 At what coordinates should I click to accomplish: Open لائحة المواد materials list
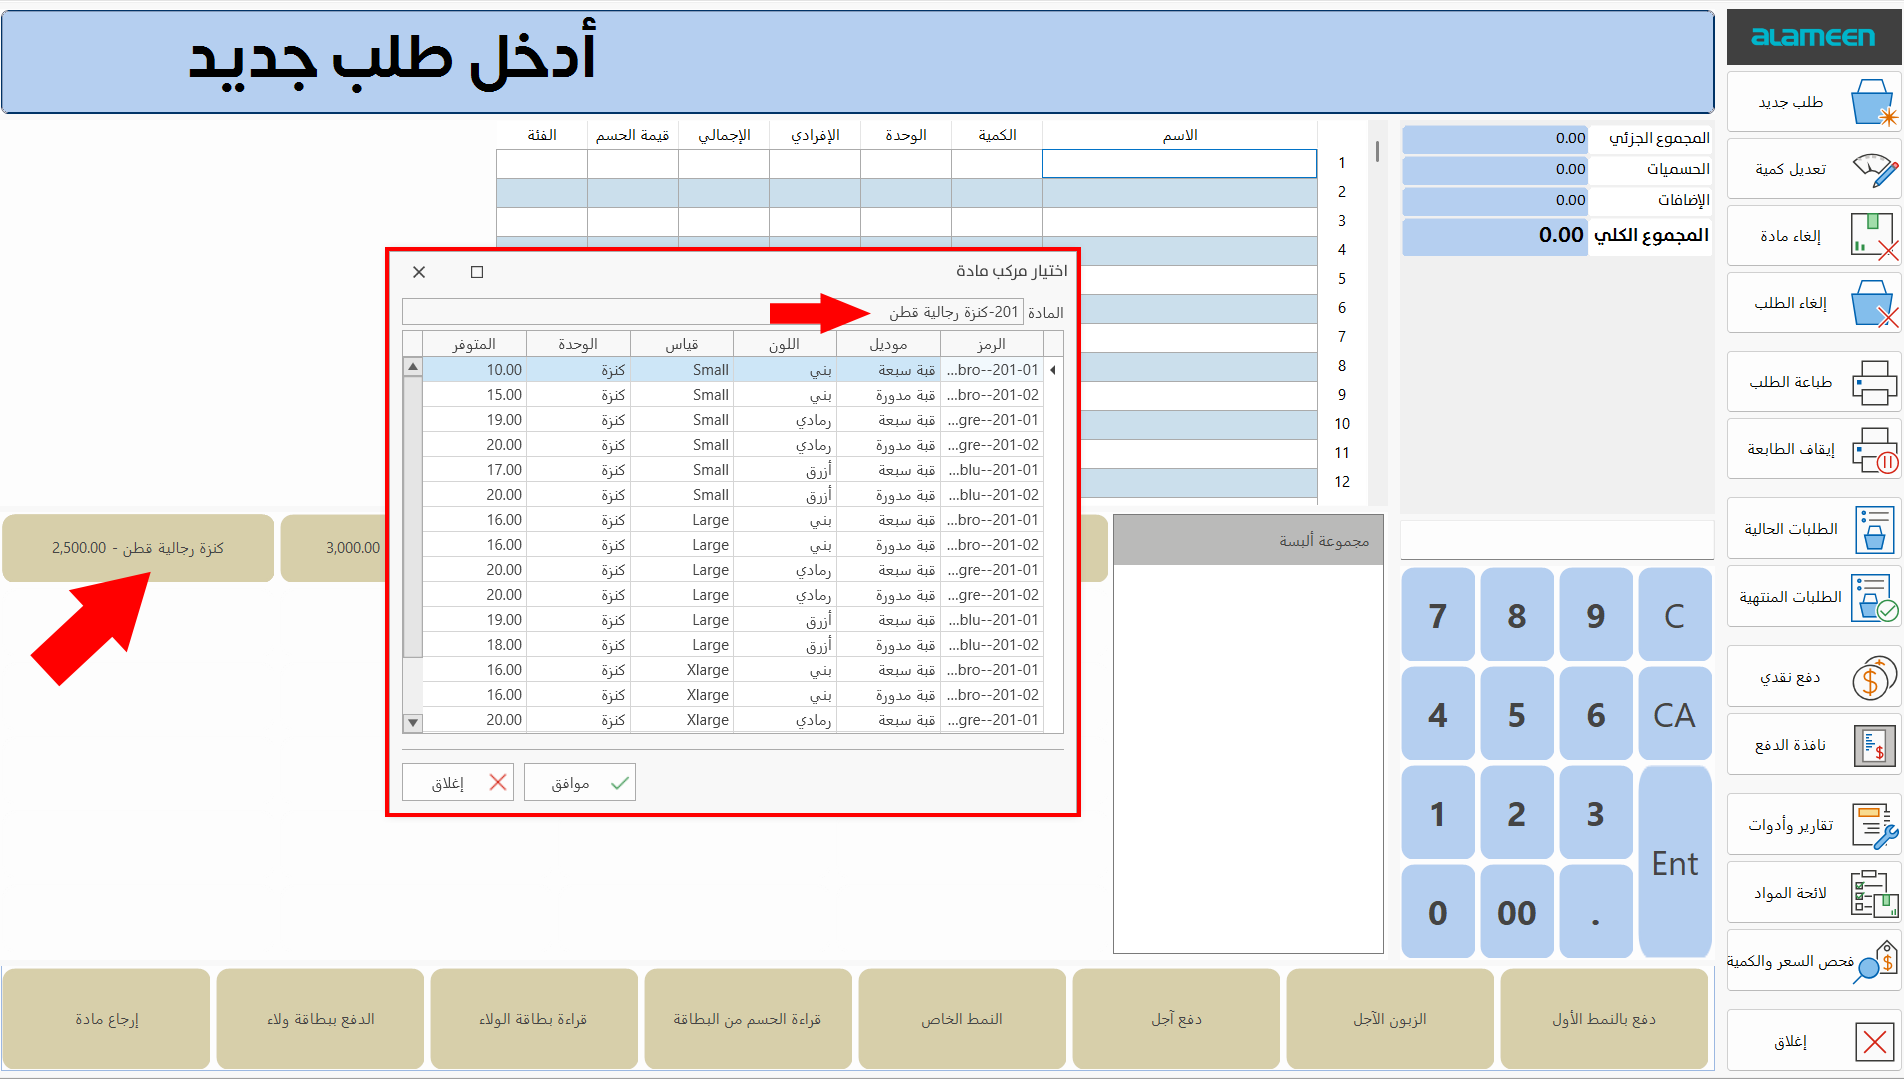1812,891
